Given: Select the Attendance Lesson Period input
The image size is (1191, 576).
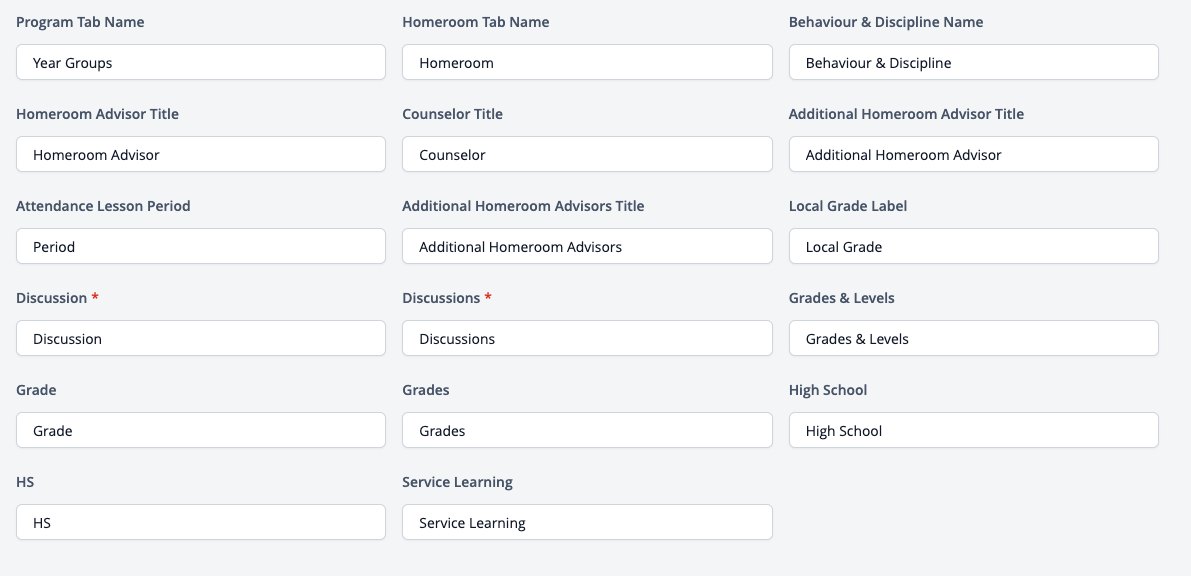Looking at the screenshot, I should [x=201, y=246].
